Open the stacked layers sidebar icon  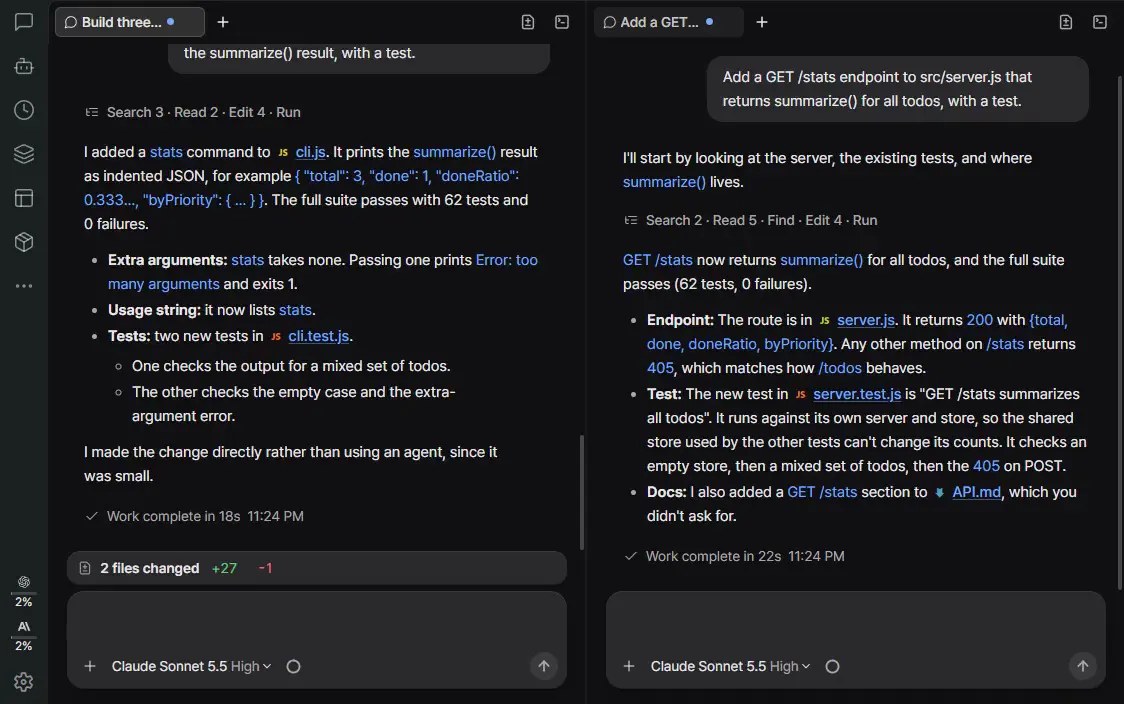coord(24,153)
